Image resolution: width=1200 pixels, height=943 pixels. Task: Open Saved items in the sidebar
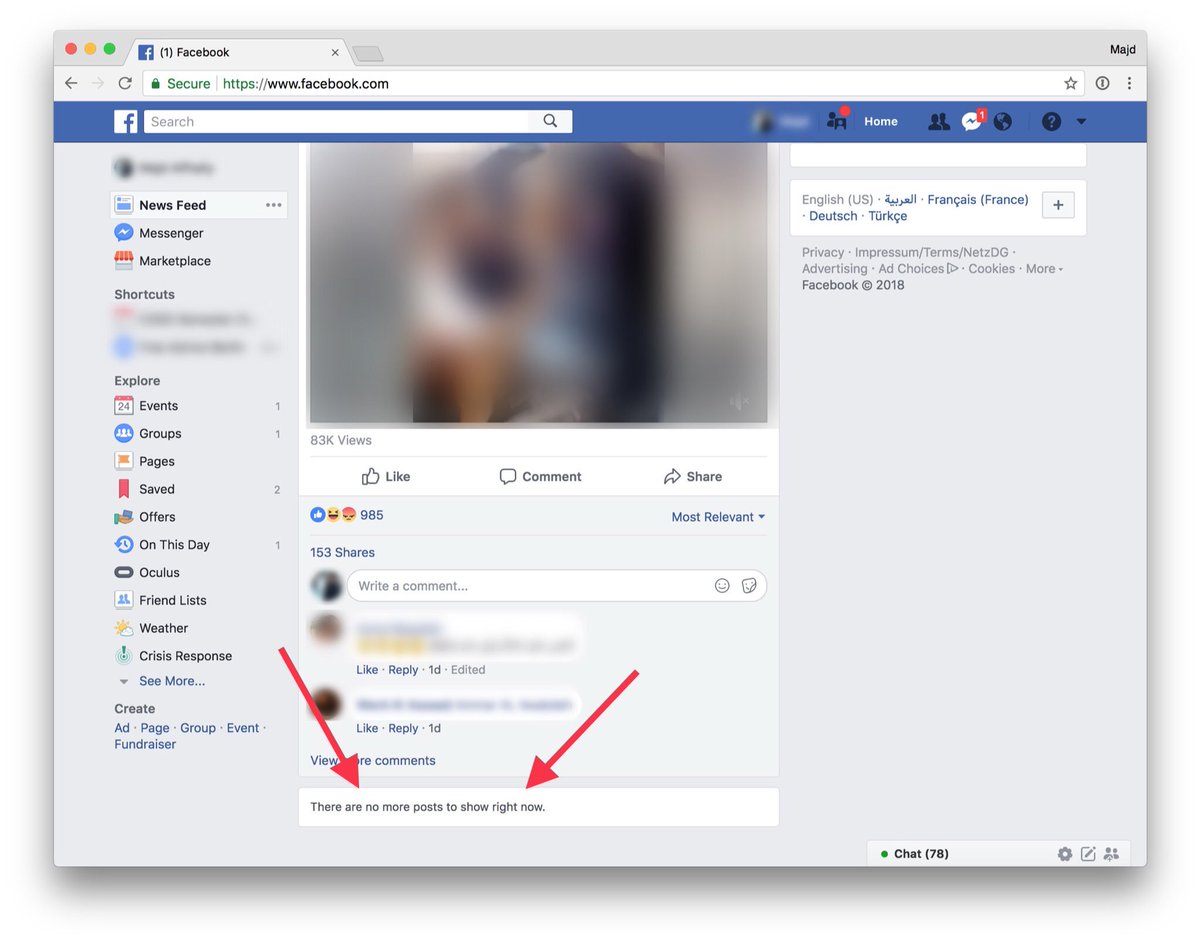157,489
